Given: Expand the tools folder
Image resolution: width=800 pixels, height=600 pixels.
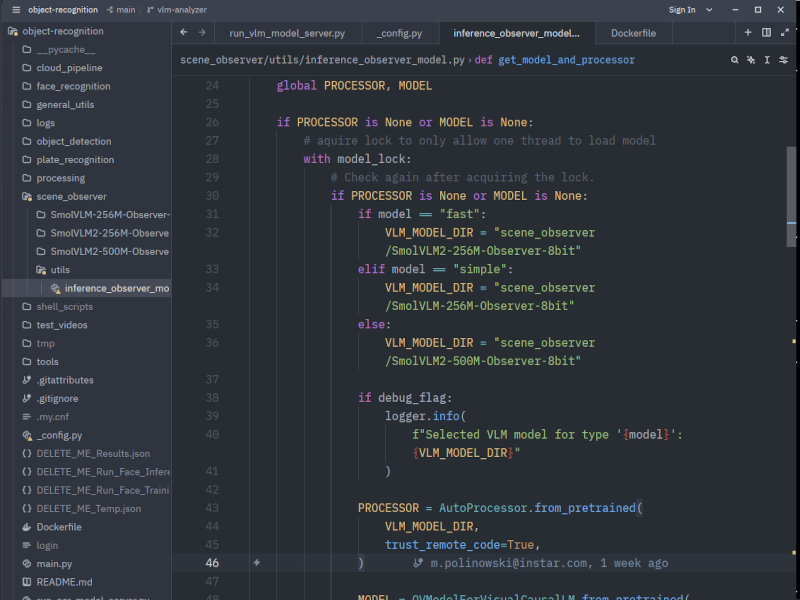Looking at the screenshot, I should point(86,362).
